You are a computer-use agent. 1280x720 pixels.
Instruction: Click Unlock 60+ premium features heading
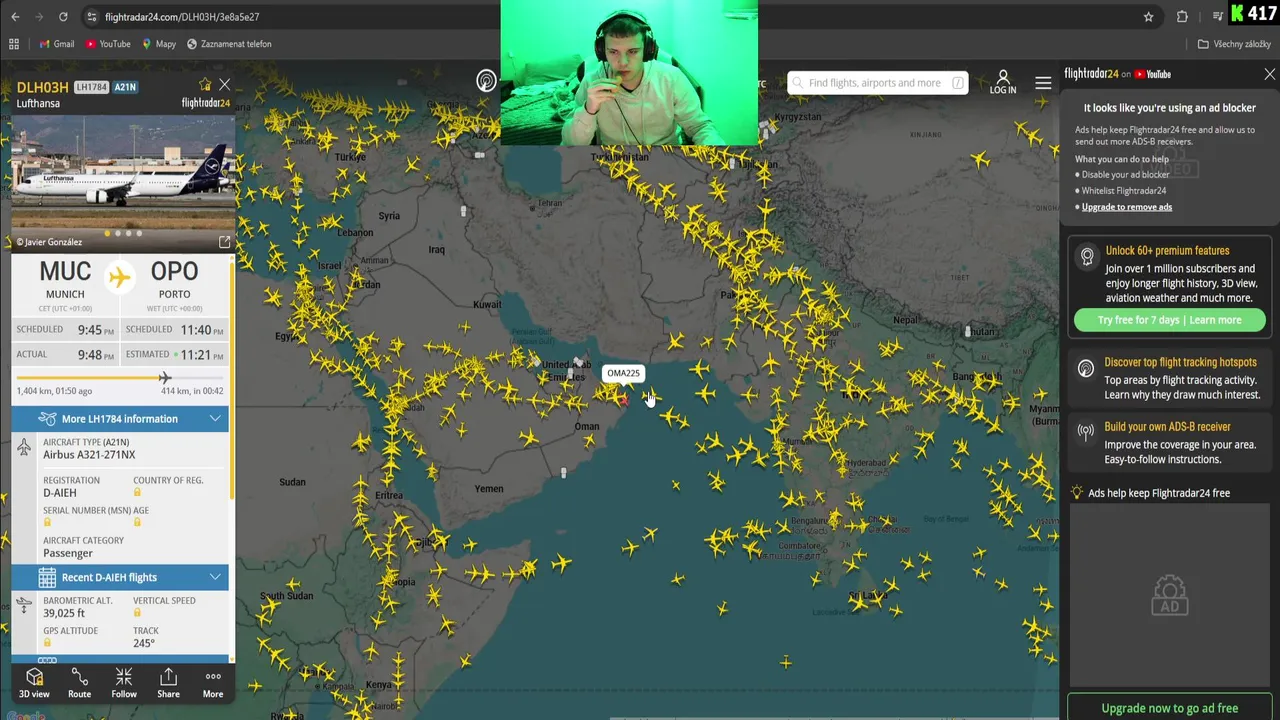point(1167,251)
